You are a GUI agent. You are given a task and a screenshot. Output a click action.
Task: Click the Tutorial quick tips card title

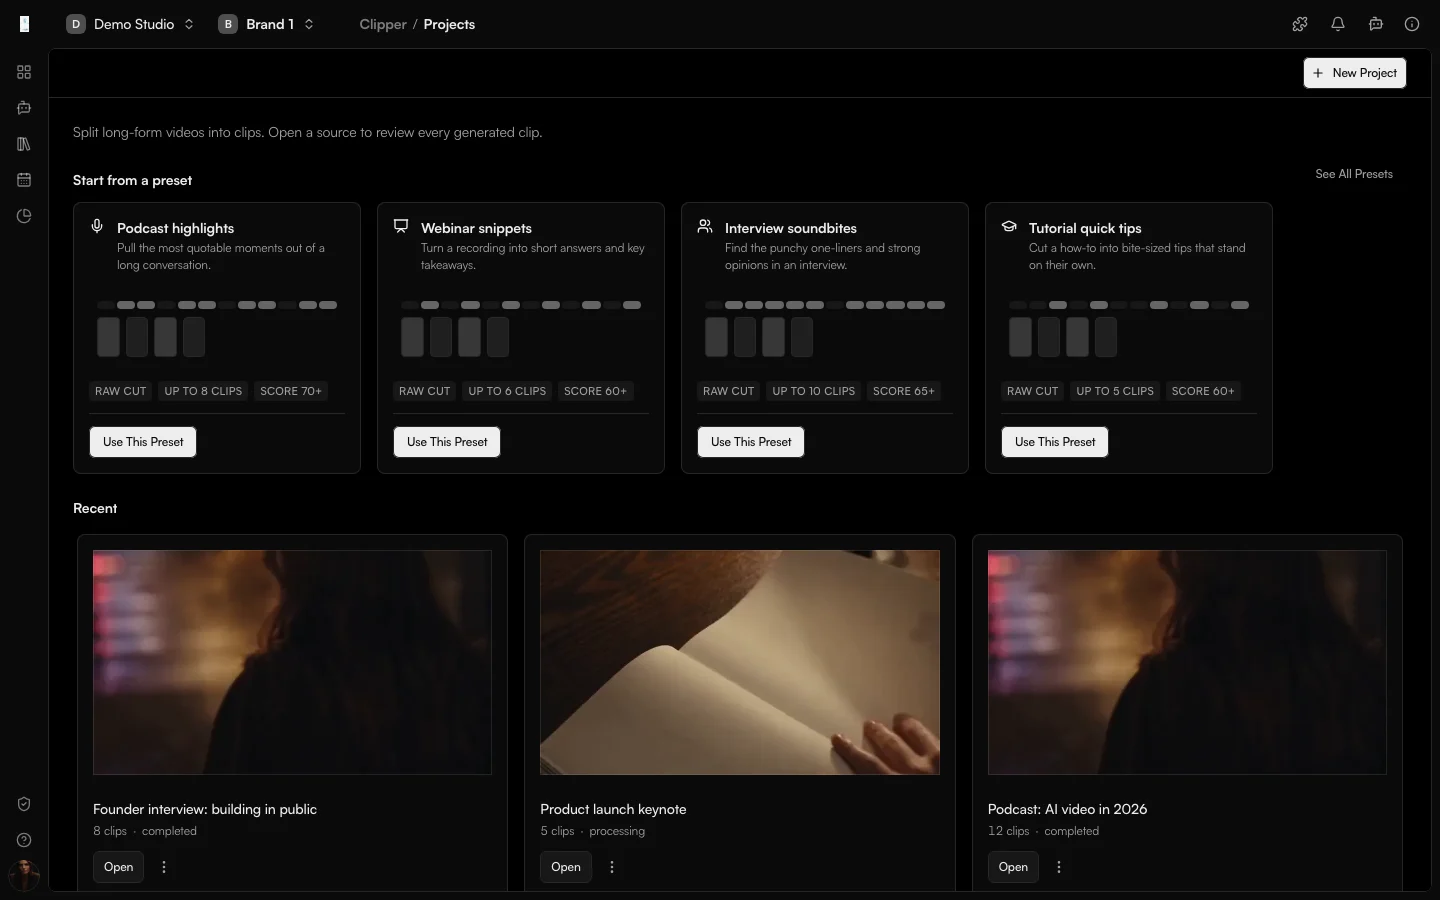pyautogui.click(x=1085, y=228)
